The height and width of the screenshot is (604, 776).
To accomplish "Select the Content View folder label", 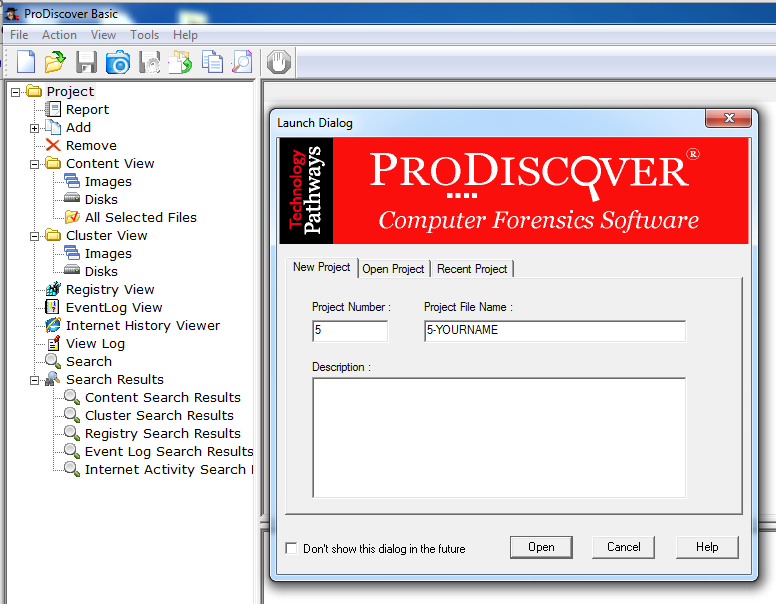I will [110, 163].
